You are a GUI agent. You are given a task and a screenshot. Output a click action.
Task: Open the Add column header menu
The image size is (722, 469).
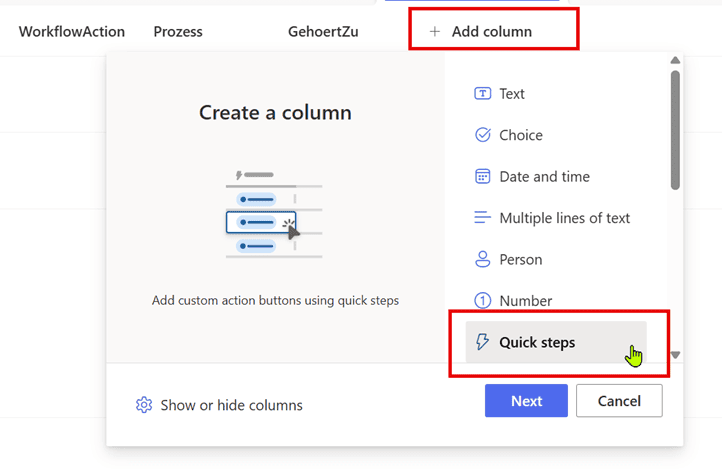tap(491, 32)
